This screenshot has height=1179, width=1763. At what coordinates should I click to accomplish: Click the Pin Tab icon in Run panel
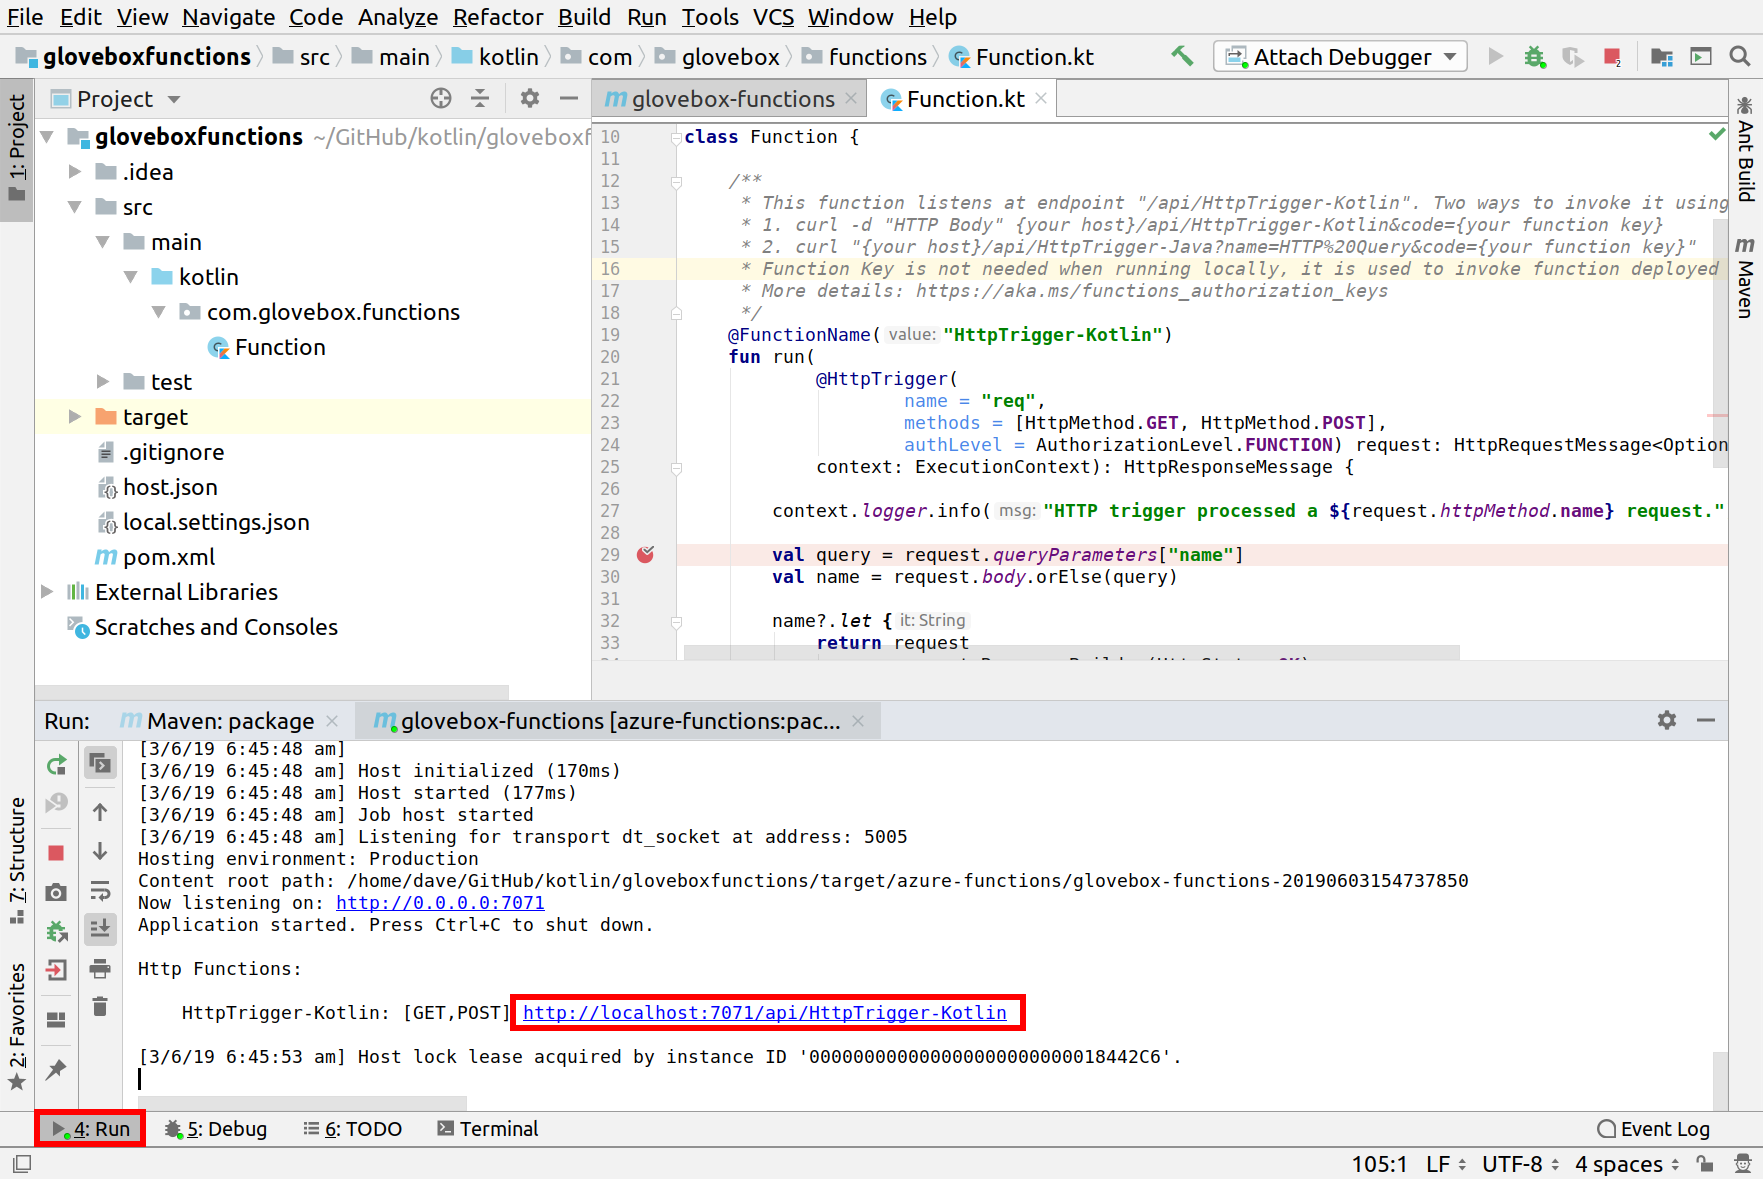tap(57, 1069)
